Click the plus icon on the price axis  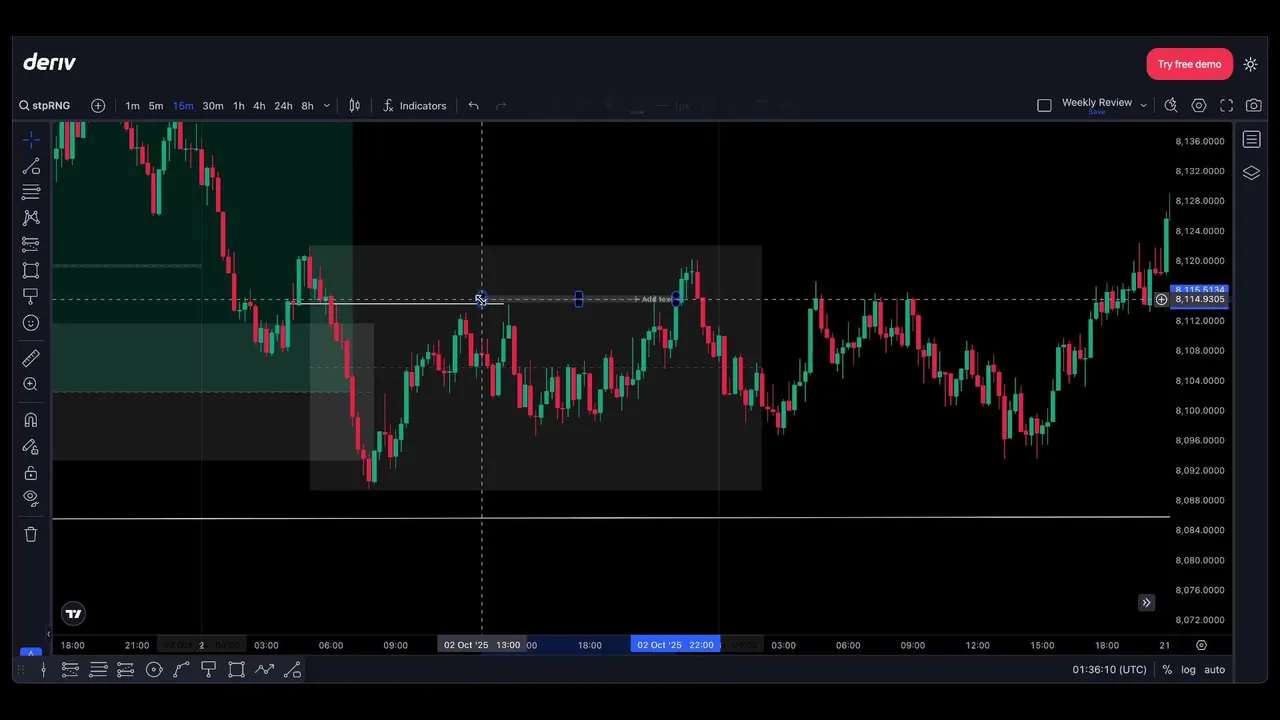coord(1161,299)
